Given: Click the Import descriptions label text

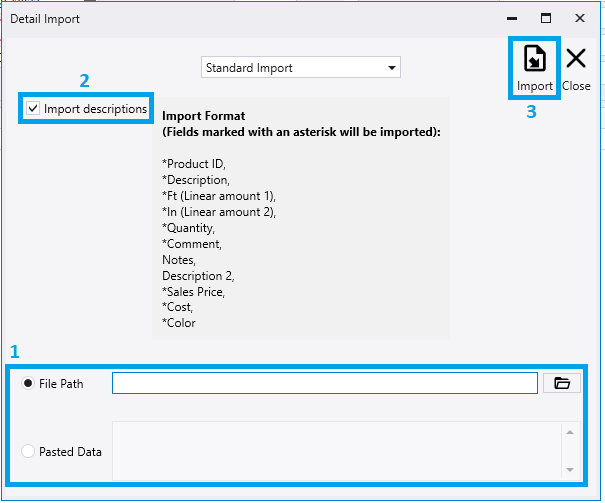Looking at the screenshot, I should click(95, 108).
